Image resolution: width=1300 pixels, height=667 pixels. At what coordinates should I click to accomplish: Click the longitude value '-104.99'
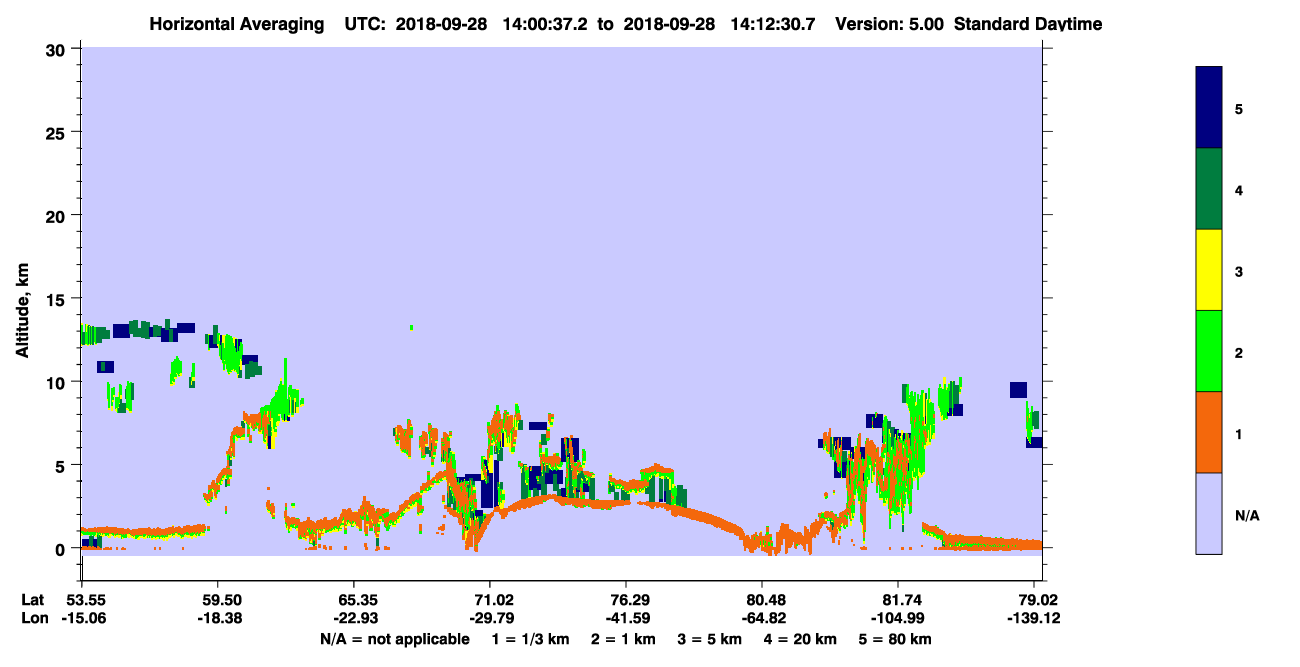coord(898,618)
